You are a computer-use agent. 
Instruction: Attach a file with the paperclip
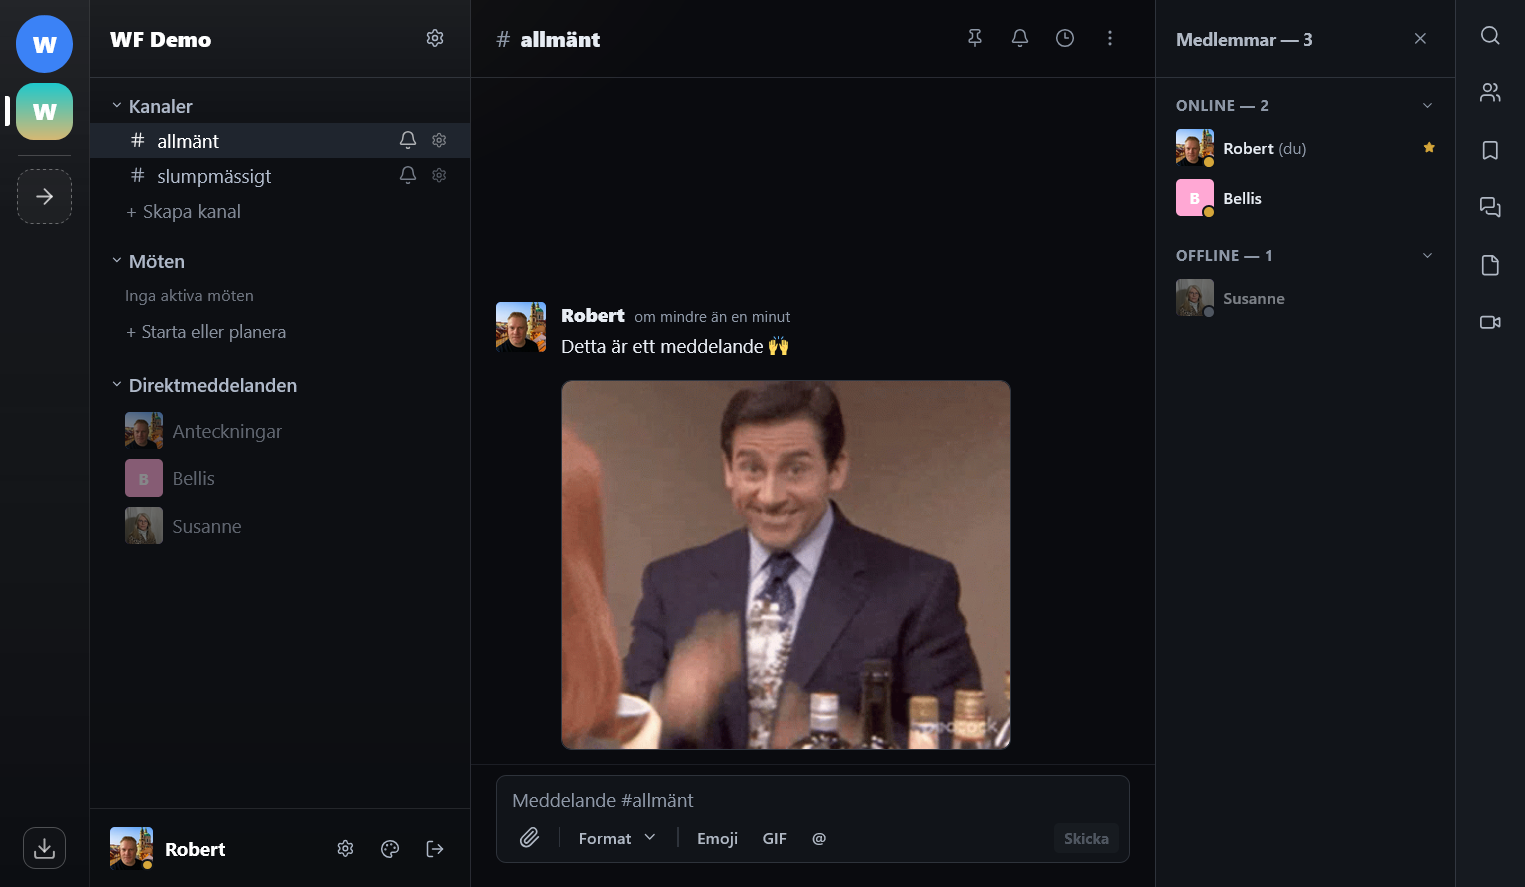pyautogui.click(x=530, y=837)
